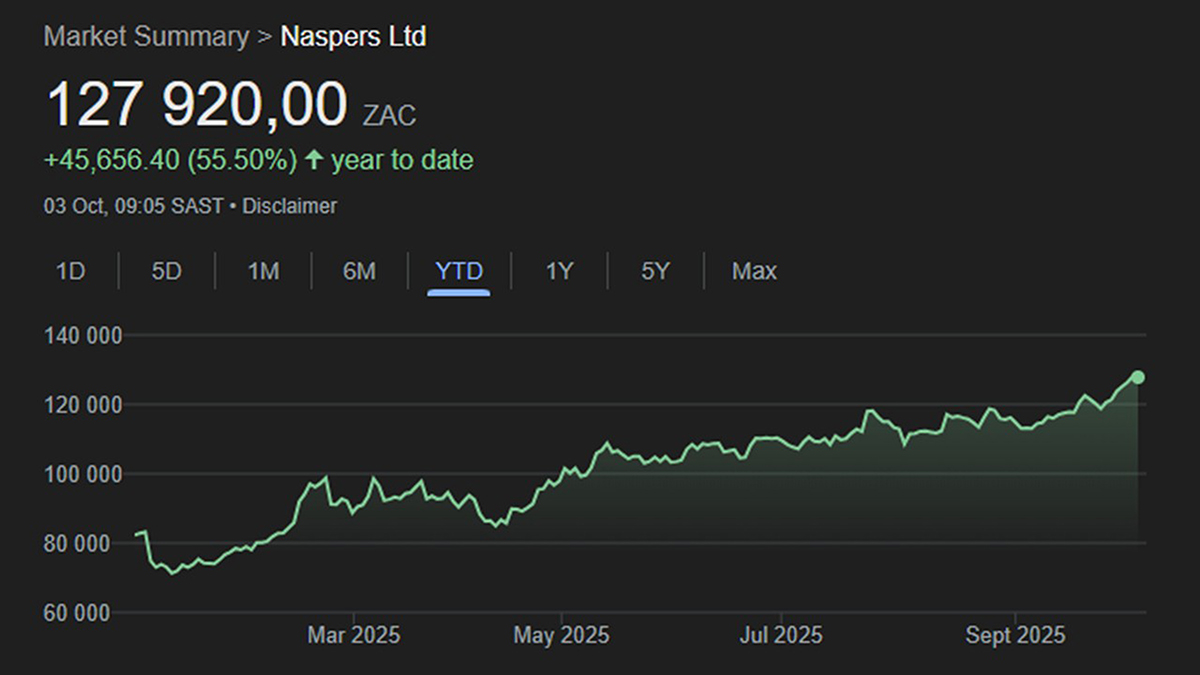1200x675 pixels.
Task: Click the Sept 2025 axis label
Action: 1015,635
